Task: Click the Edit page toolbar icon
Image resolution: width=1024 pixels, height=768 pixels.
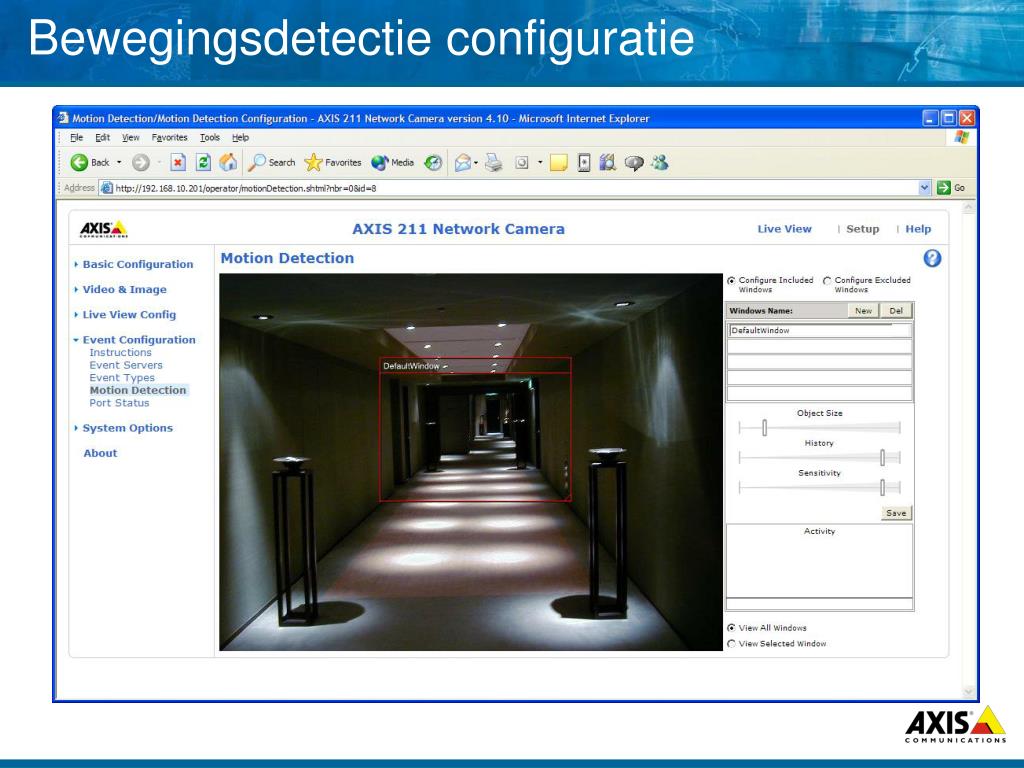Action: pos(522,163)
